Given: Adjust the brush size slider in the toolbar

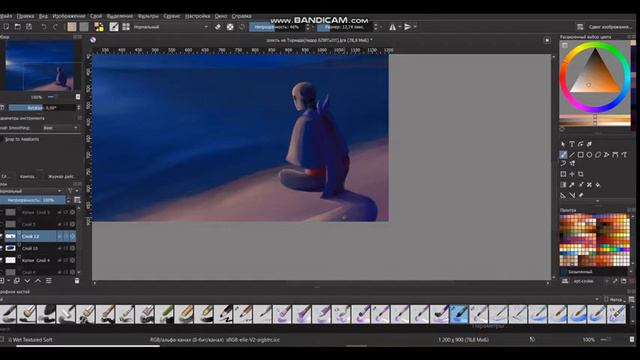Looking at the screenshot, I should coord(345,27).
